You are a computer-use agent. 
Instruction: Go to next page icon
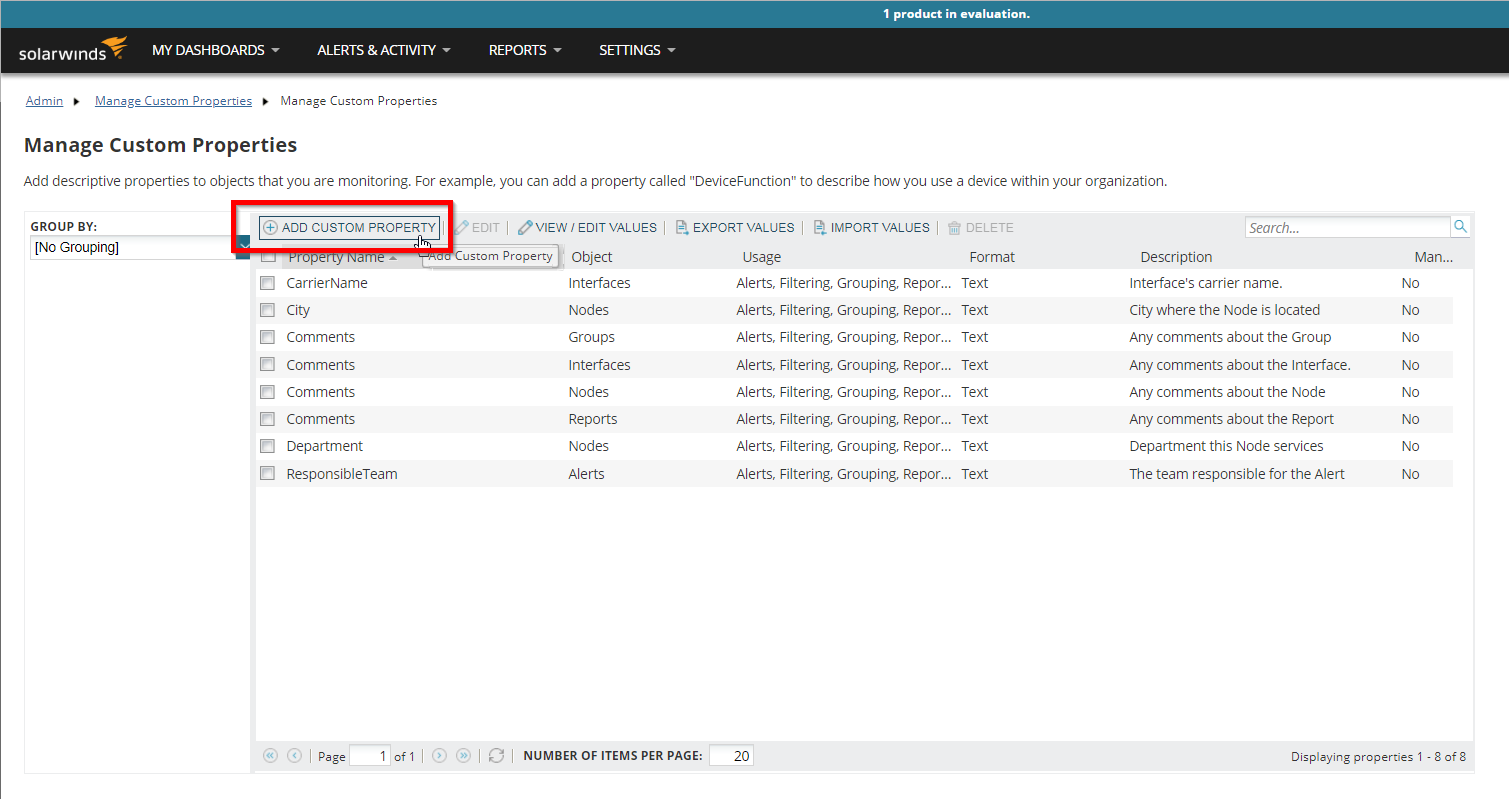pyautogui.click(x=439, y=756)
